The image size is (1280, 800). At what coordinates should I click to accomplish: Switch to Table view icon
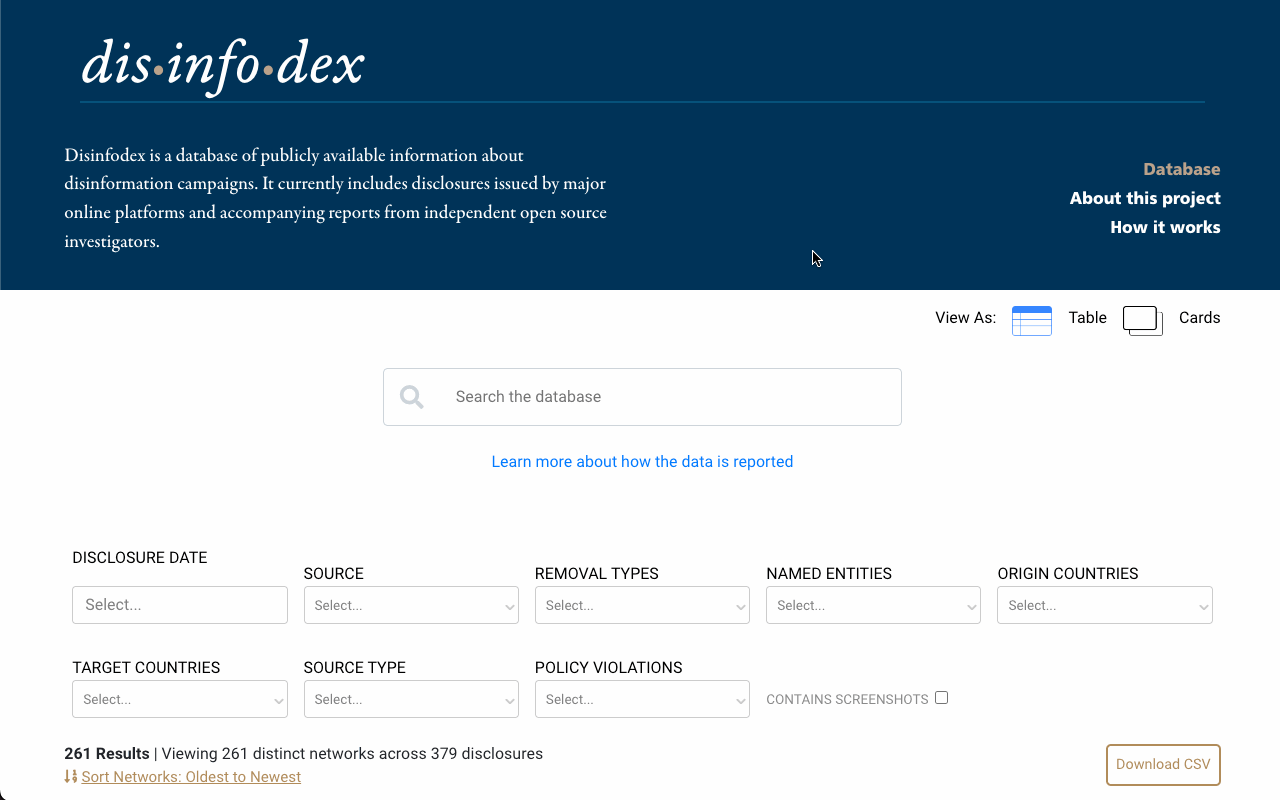click(x=1031, y=320)
